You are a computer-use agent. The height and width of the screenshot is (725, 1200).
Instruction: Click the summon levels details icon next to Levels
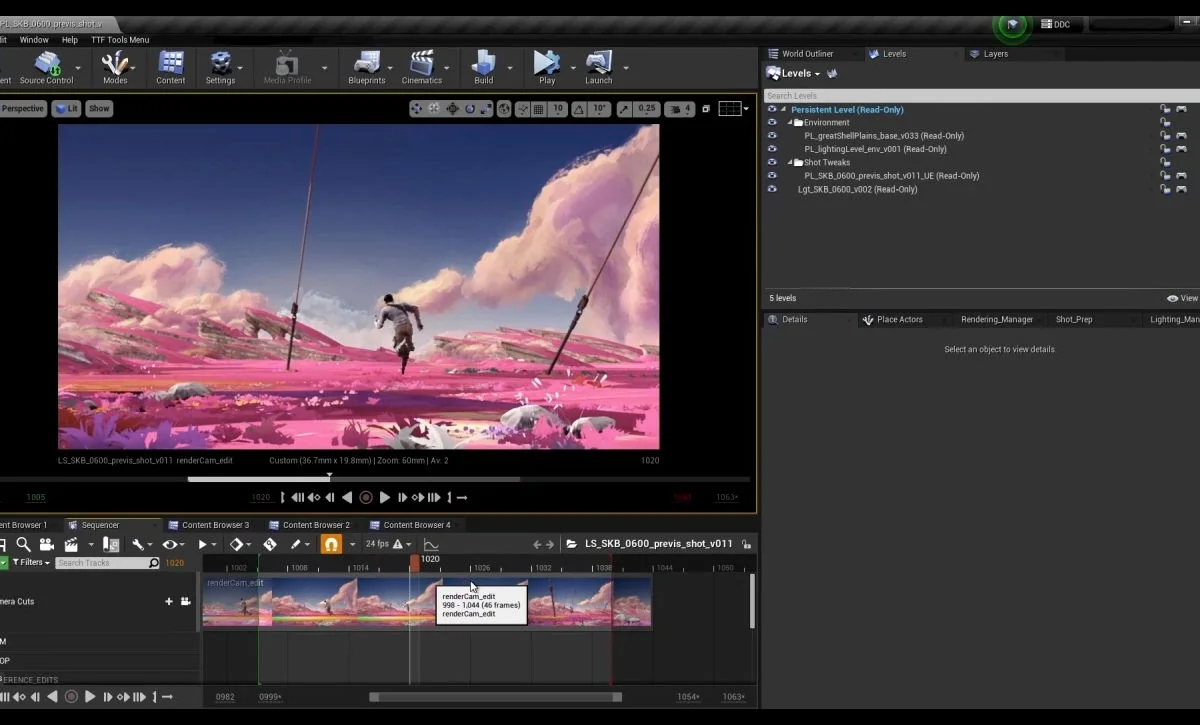832,73
